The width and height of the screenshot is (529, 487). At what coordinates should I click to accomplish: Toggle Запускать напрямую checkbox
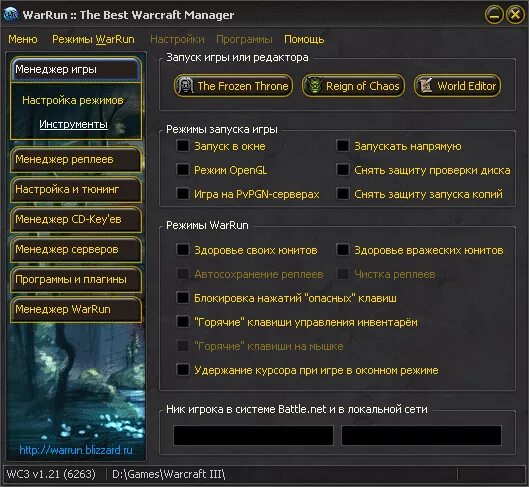(x=343, y=146)
